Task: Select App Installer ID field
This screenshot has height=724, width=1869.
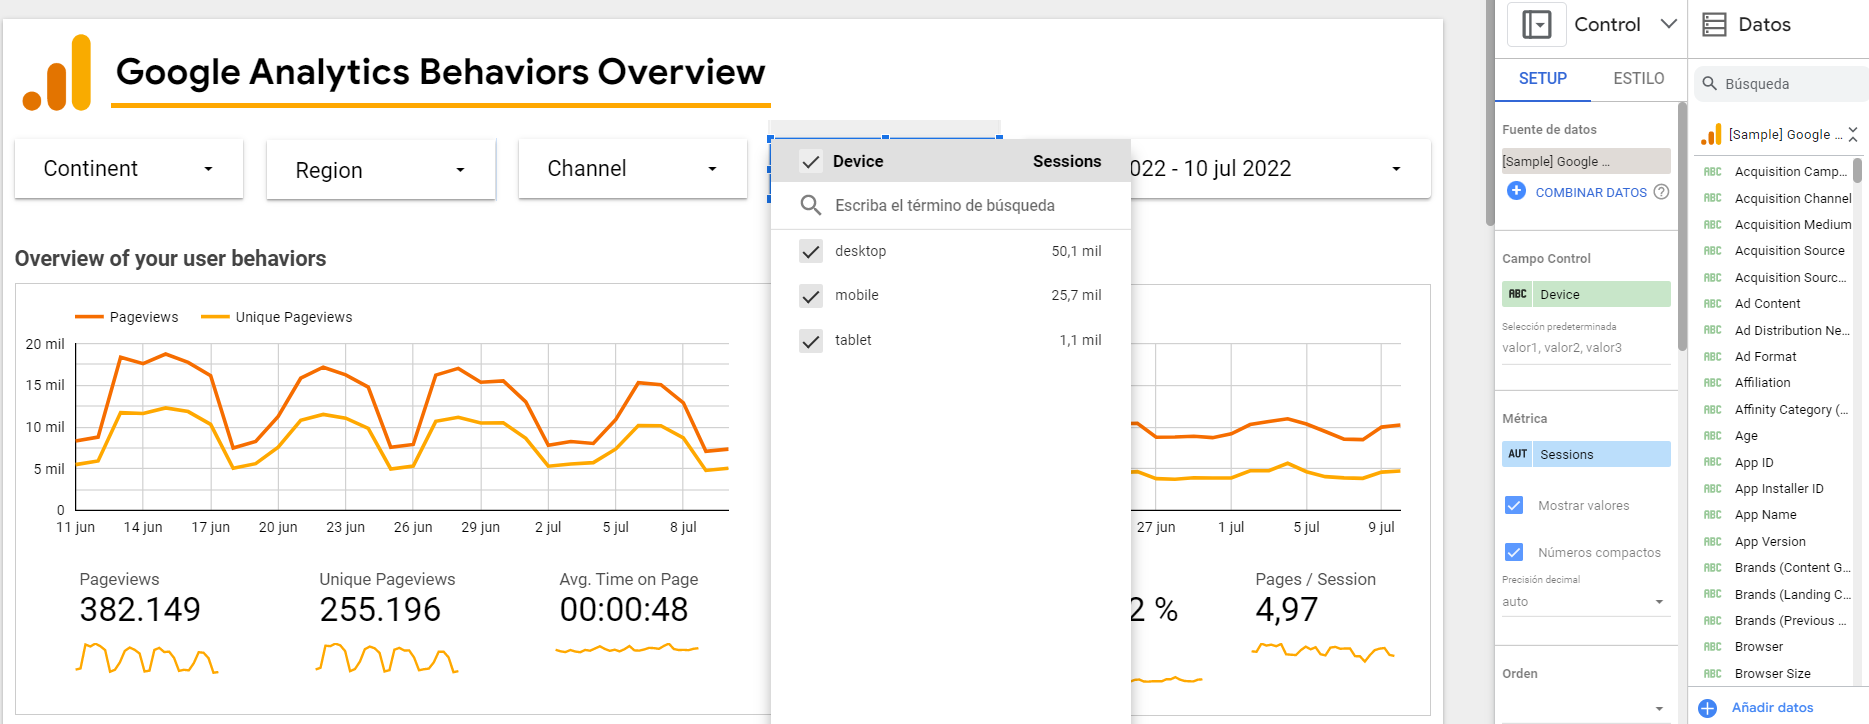Action: tap(1779, 489)
